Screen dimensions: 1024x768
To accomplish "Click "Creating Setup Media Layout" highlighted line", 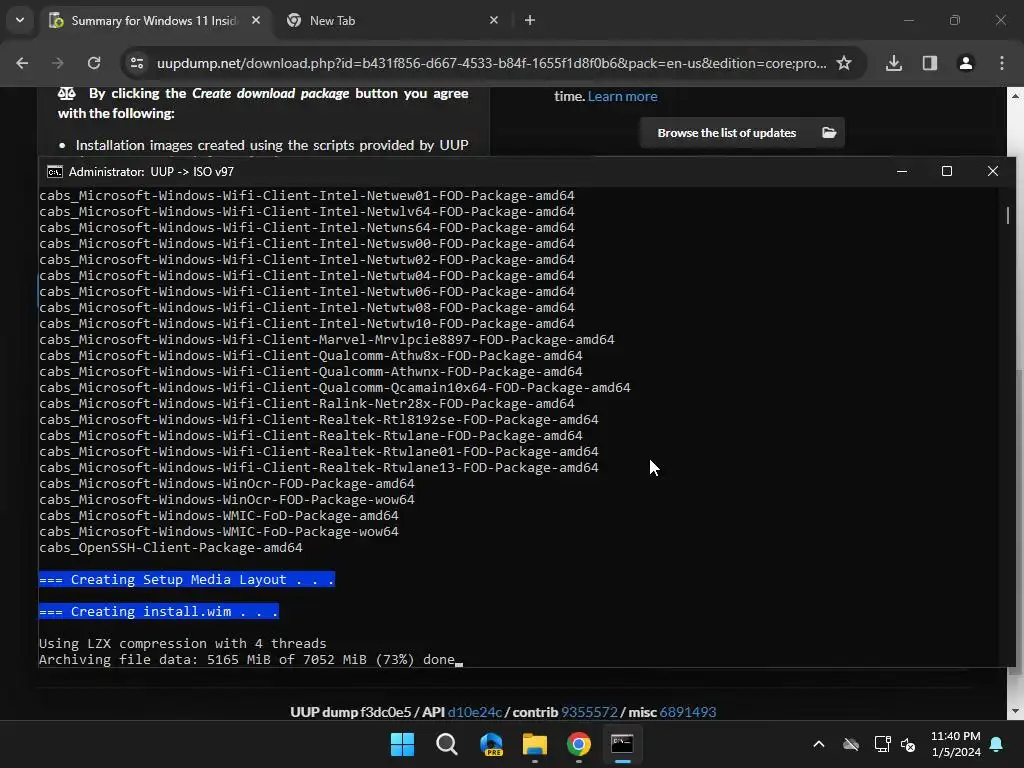I will click(x=187, y=579).
